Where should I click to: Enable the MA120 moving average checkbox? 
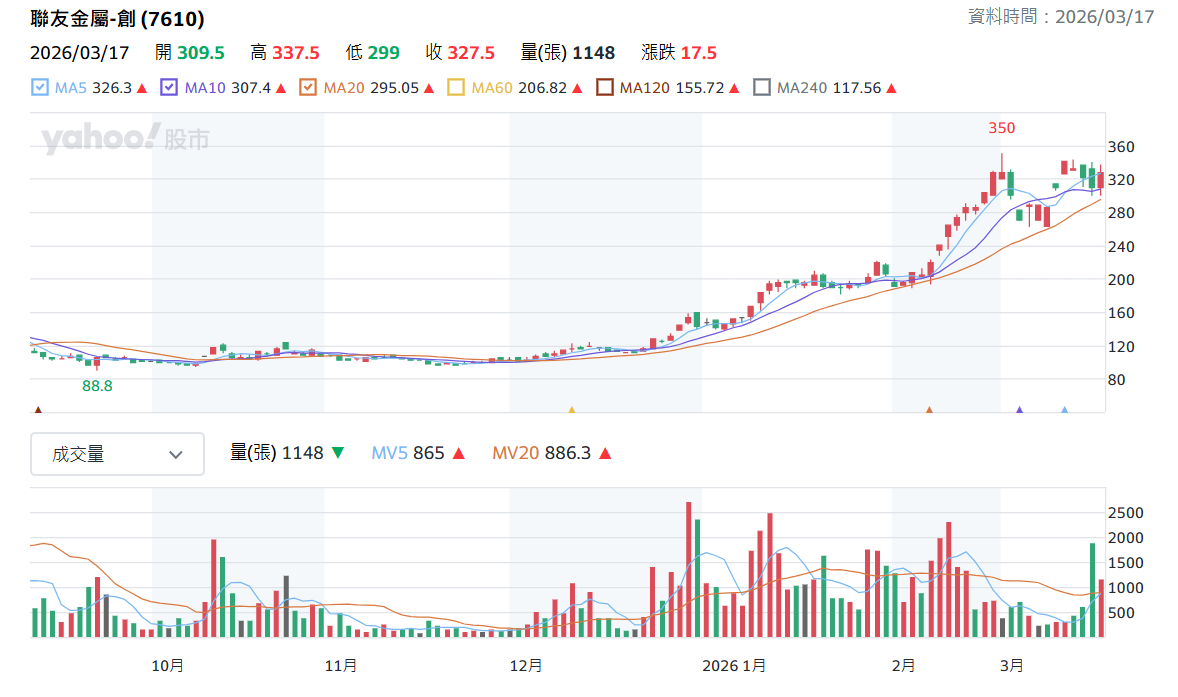(x=605, y=88)
